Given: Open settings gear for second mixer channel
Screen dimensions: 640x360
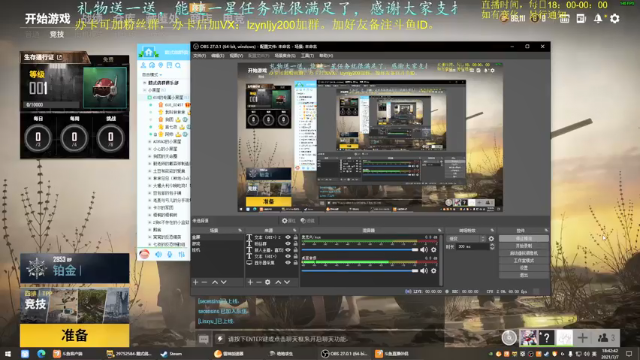Looking at the screenshot, I should (433, 270).
